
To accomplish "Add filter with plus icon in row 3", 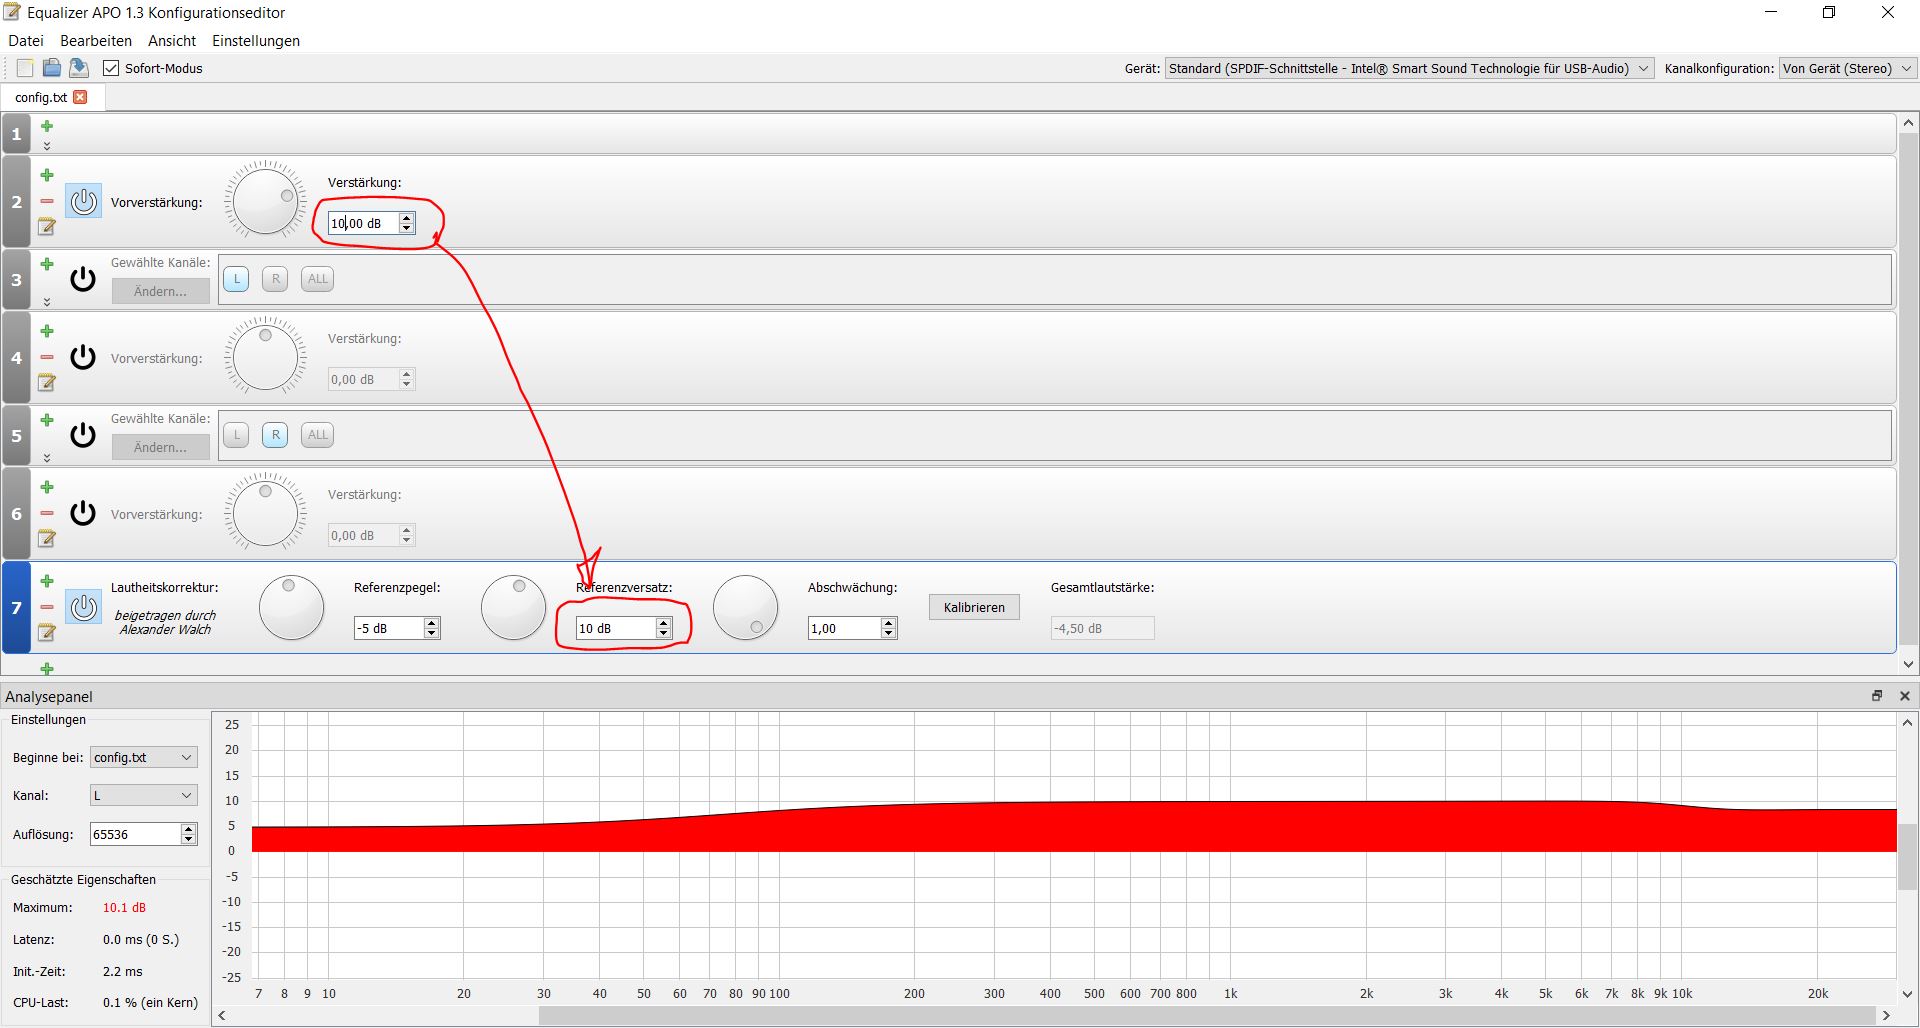I will click(47, 264).
